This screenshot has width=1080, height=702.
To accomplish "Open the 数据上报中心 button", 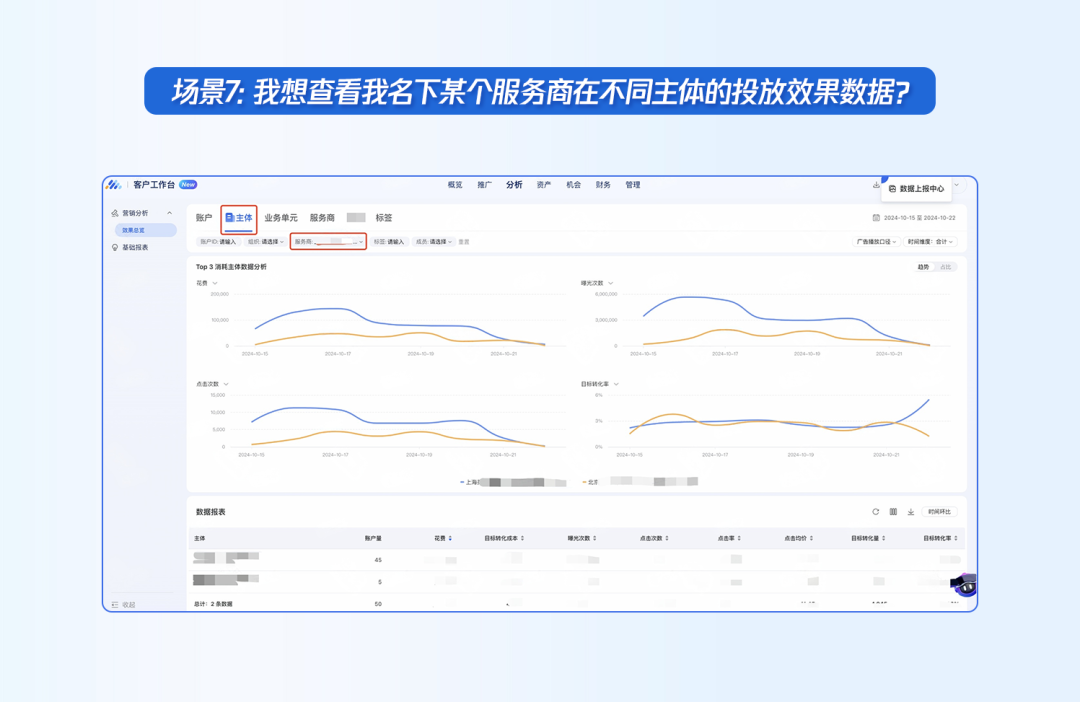I will coord(917,189).
